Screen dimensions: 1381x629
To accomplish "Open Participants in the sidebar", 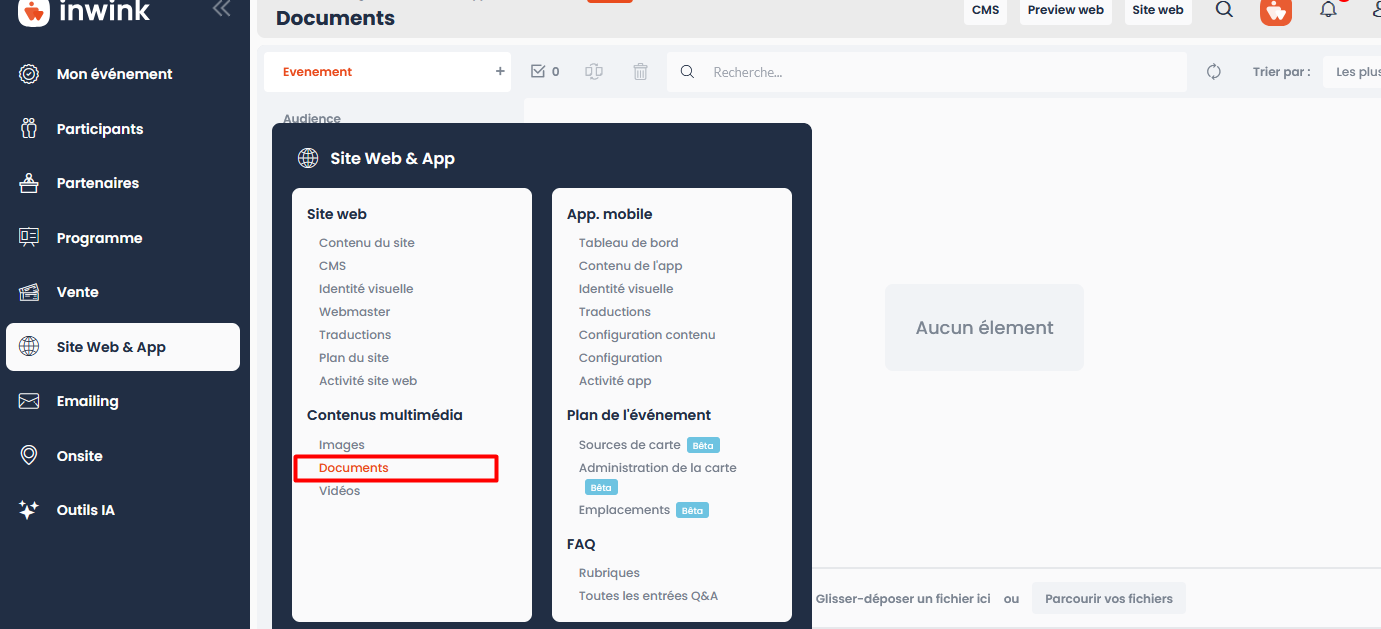I will pyautogui.click(x=99, y=129).
